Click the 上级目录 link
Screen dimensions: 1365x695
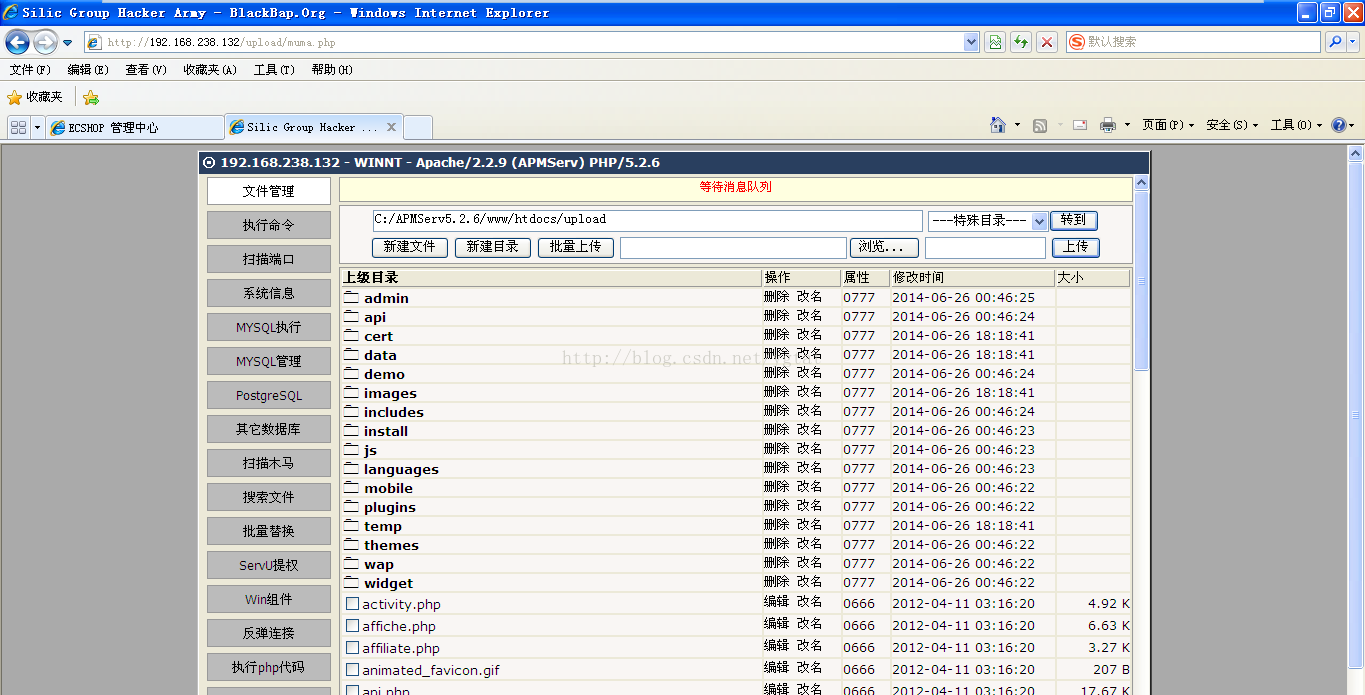[371, 278]
